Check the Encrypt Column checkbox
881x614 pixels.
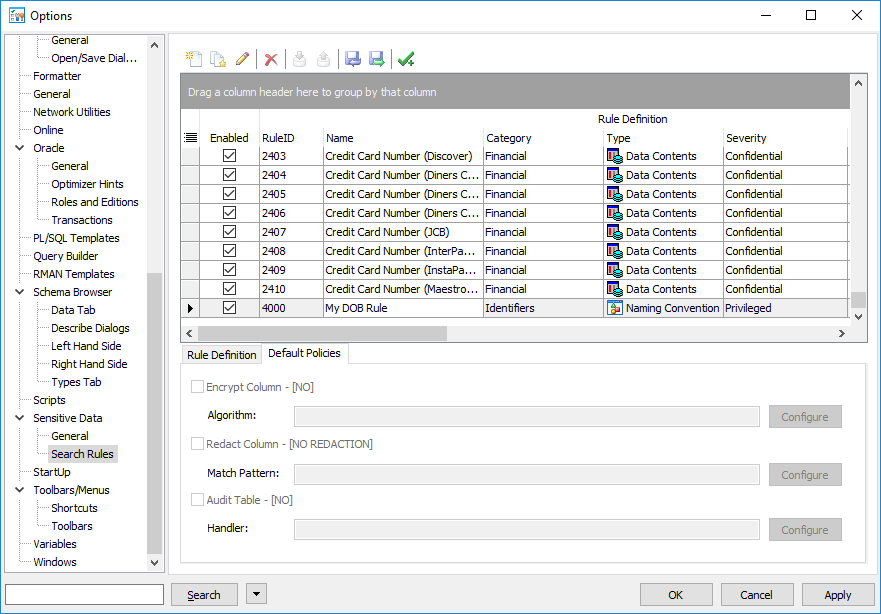click(197, 386)
